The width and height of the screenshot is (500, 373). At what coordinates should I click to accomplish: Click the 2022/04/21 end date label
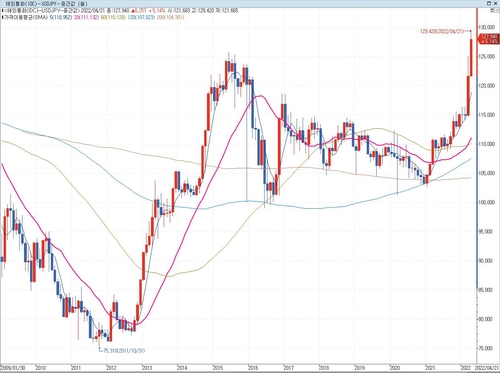pos(488,368)
